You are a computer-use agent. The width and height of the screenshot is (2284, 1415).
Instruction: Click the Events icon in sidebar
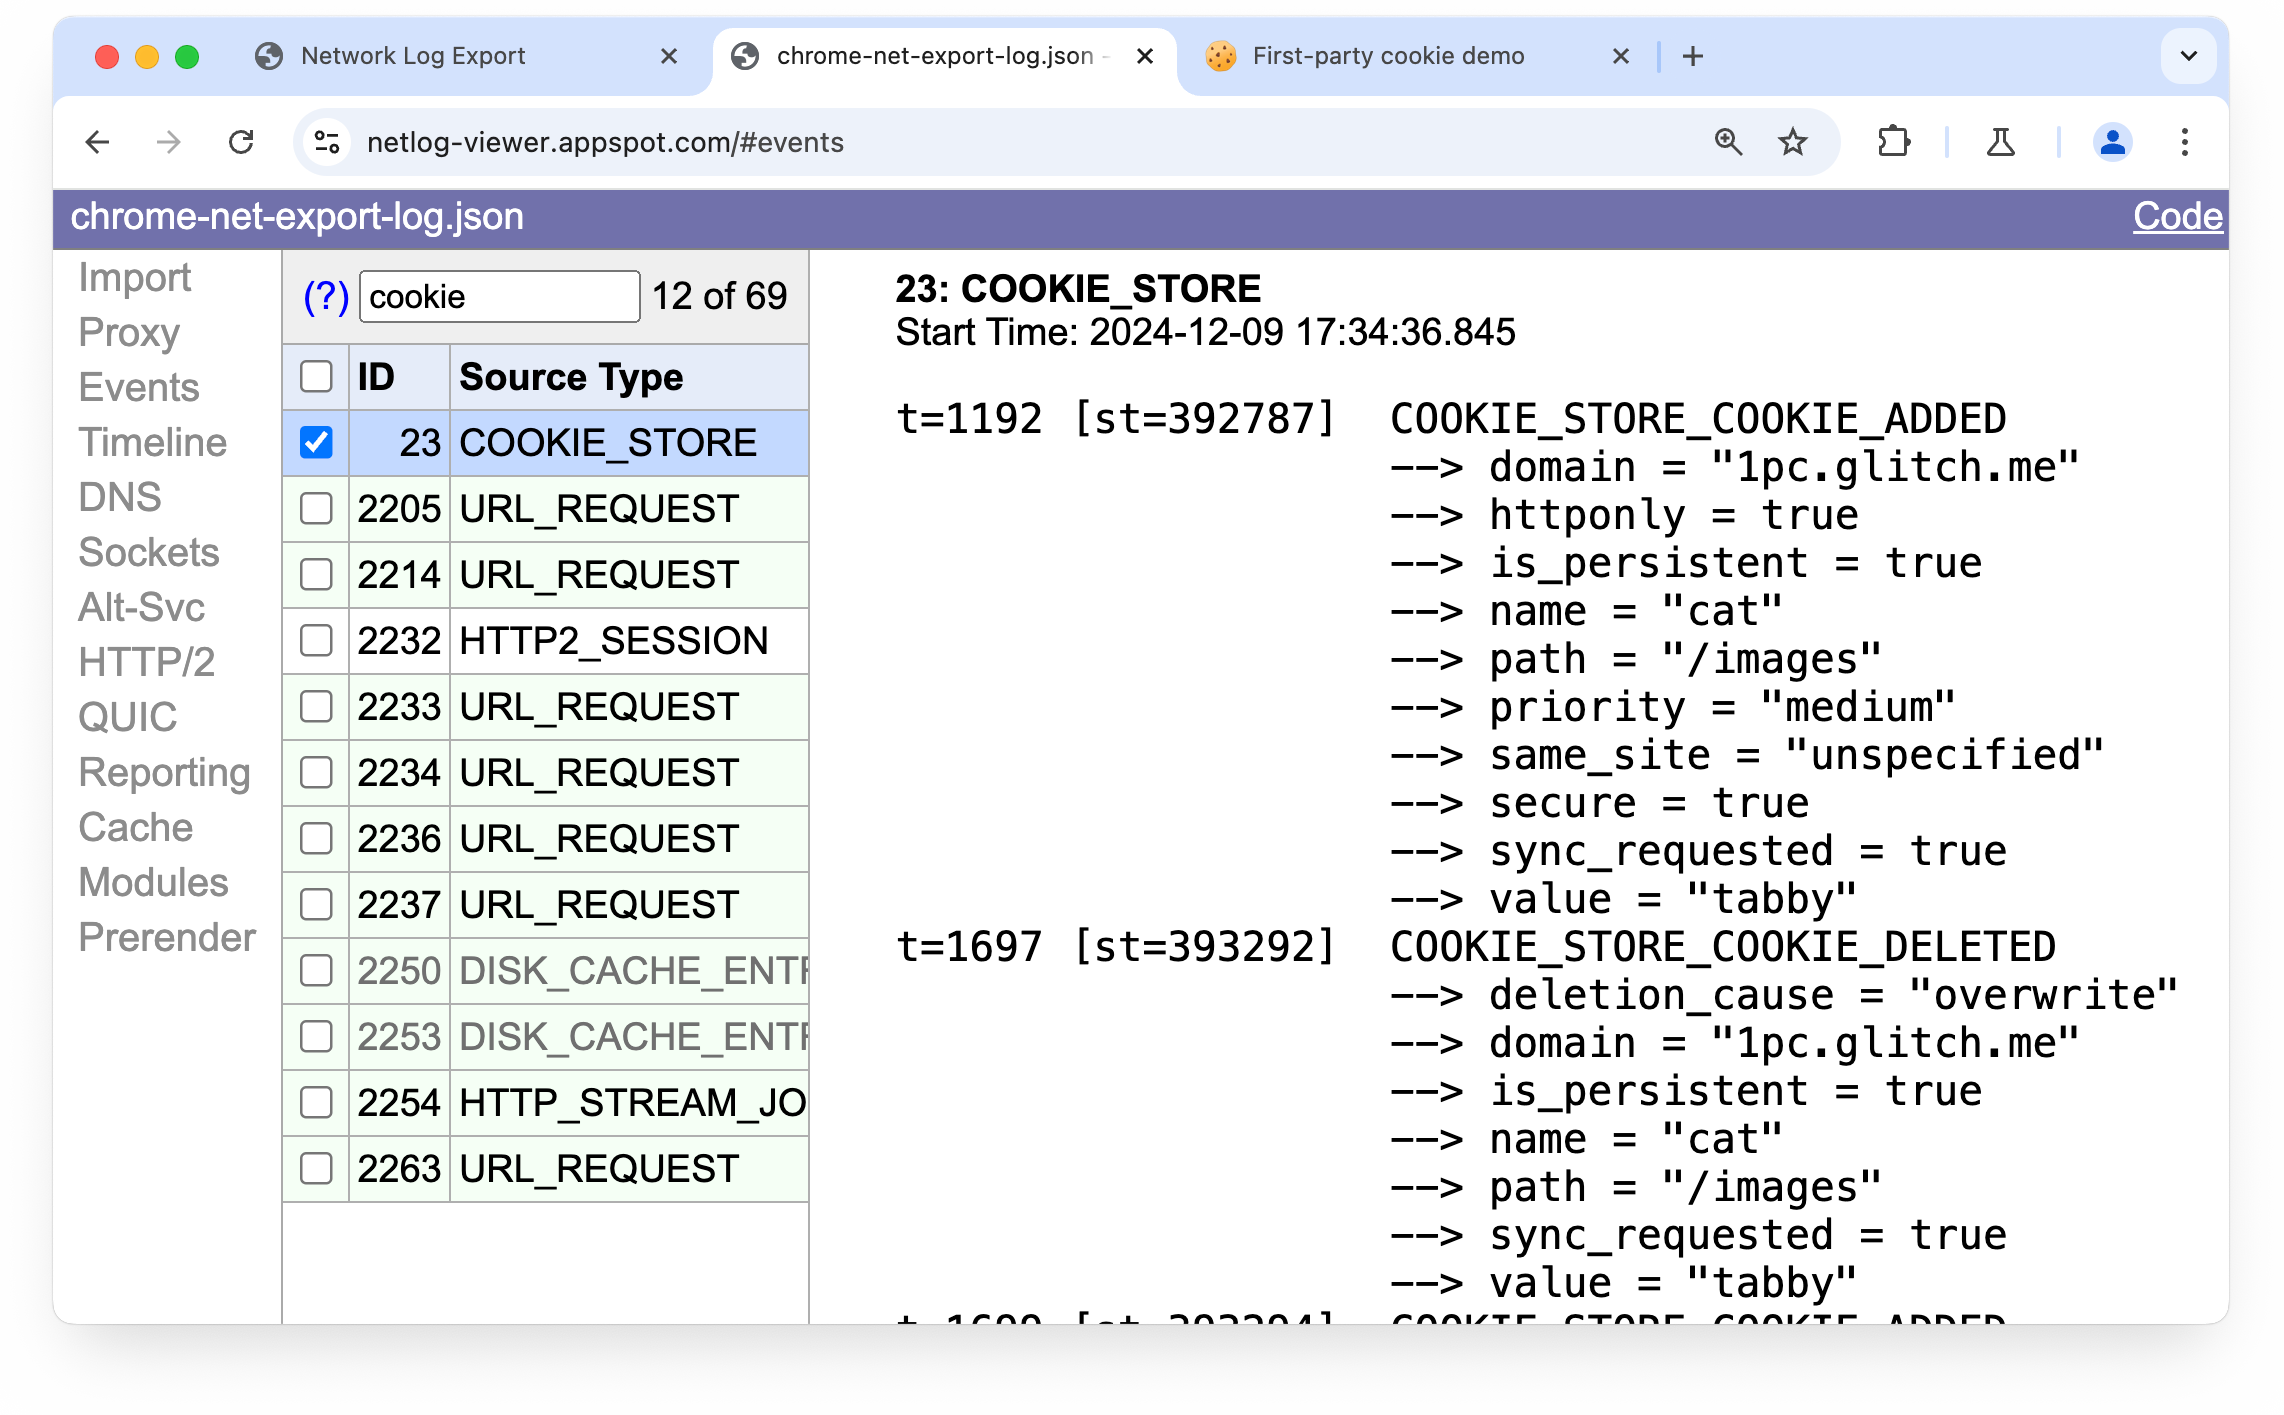click(x=140, y=385)
